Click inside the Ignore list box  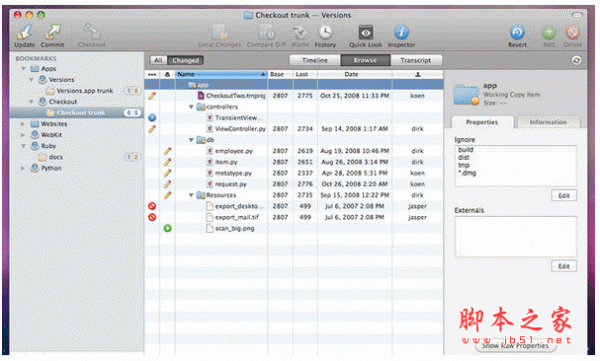tap(515, 166)
